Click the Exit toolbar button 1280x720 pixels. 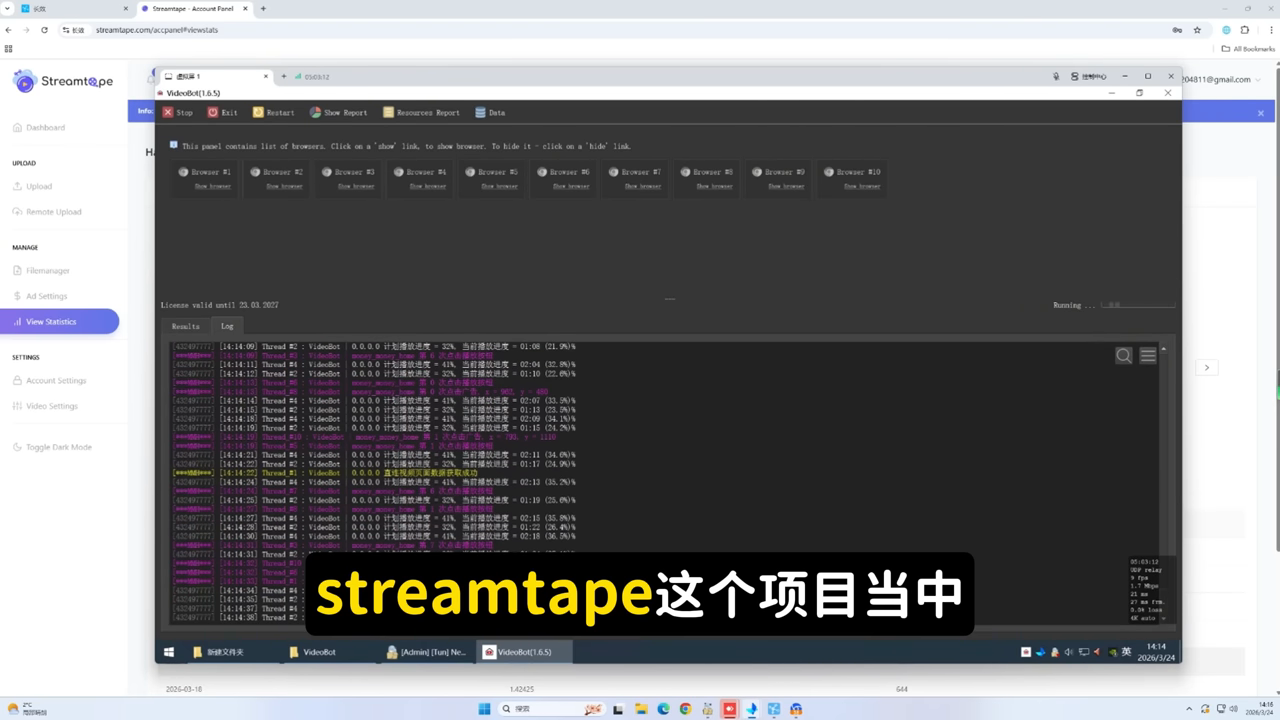click(x=222, y=112)
